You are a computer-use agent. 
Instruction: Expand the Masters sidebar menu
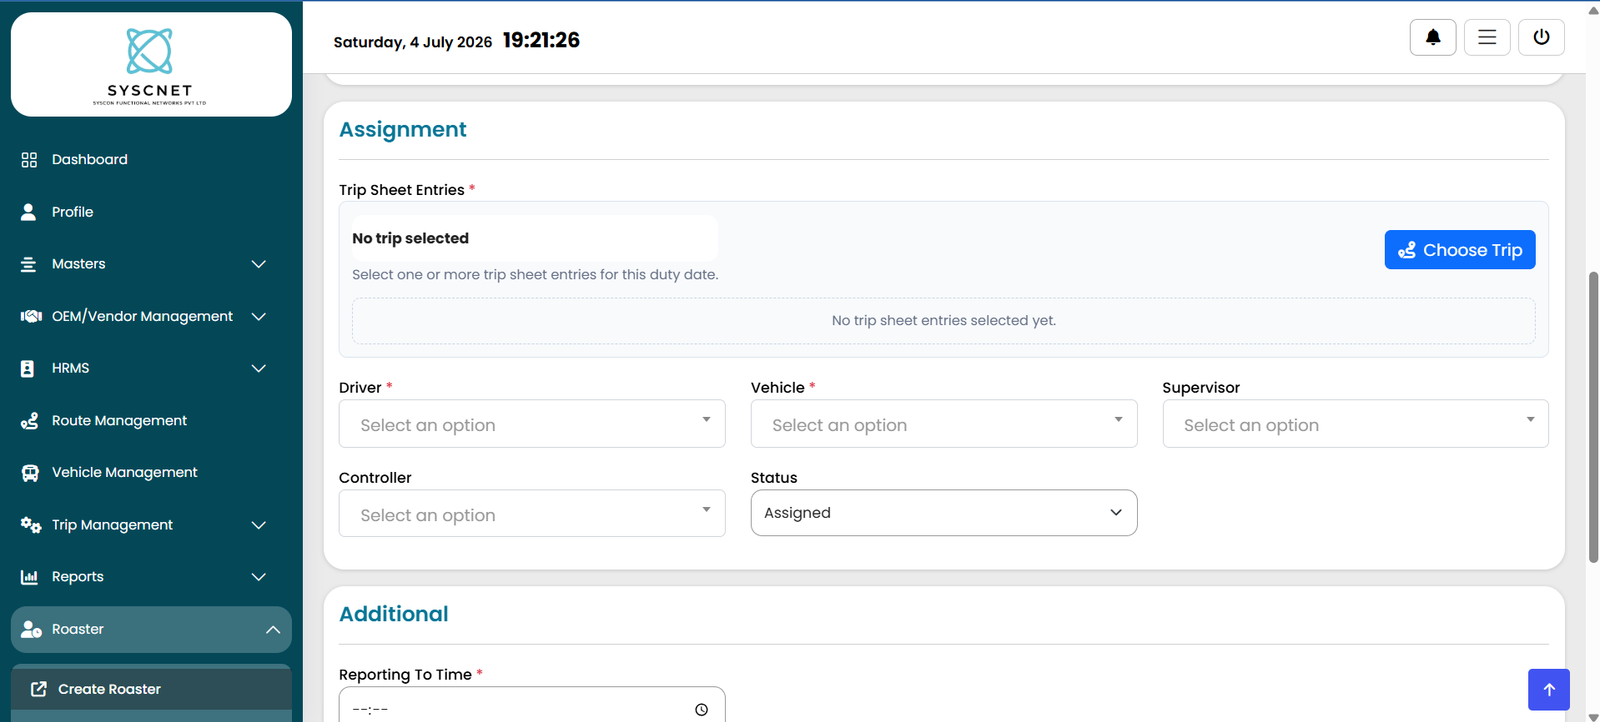click(151, 264)
